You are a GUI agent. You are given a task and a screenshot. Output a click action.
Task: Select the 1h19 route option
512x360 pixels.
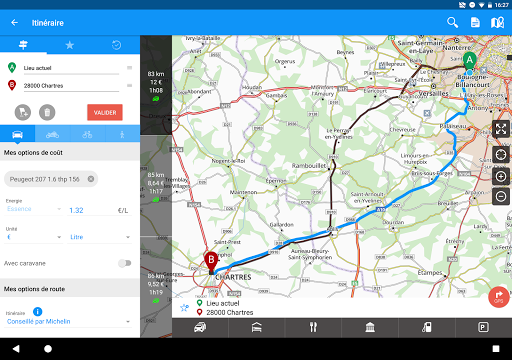tap(156, 287)
